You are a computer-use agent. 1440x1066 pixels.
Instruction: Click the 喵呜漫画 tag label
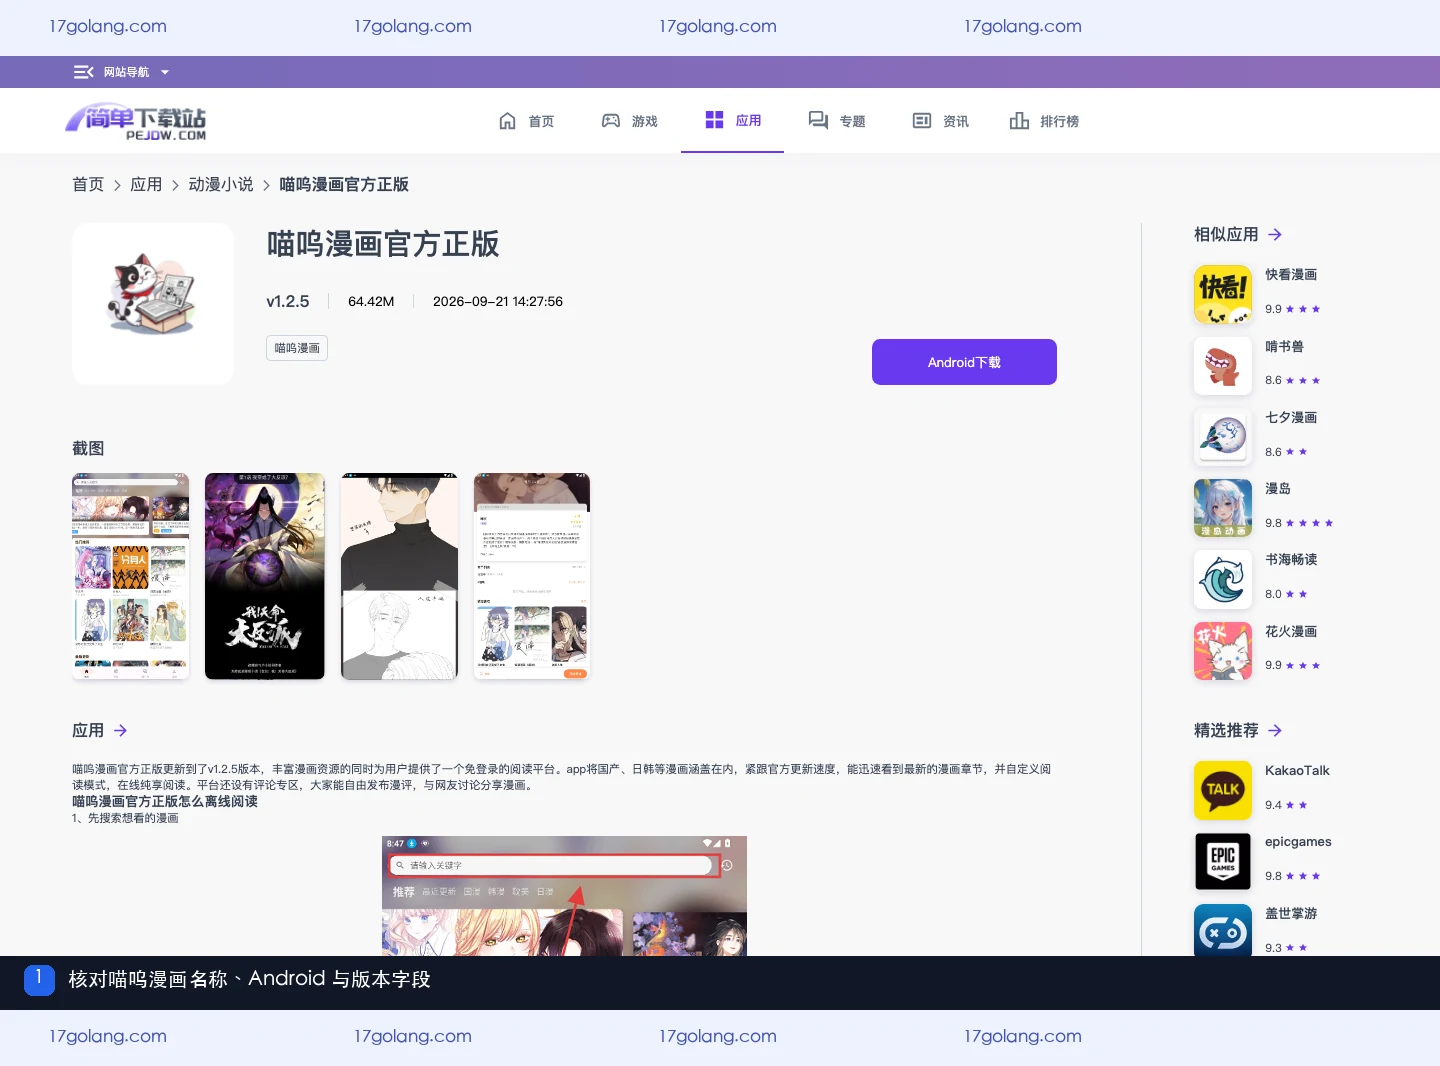click(x=297, y=348)
